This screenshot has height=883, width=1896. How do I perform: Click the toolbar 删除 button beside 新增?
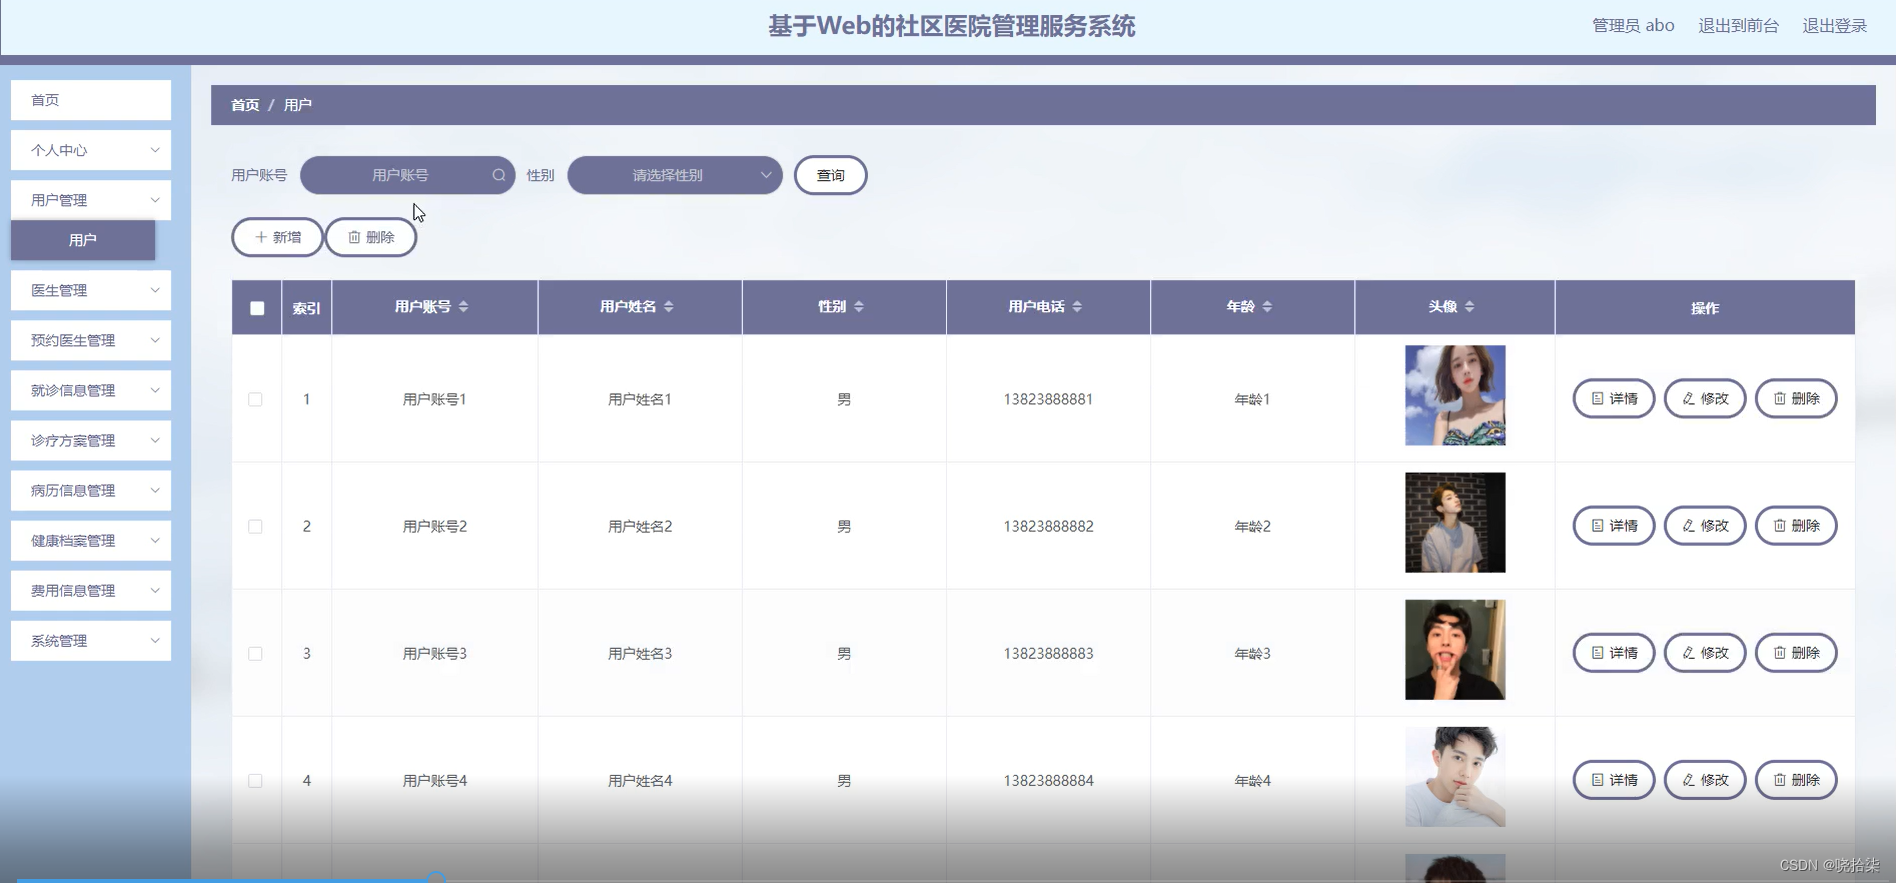371,237
